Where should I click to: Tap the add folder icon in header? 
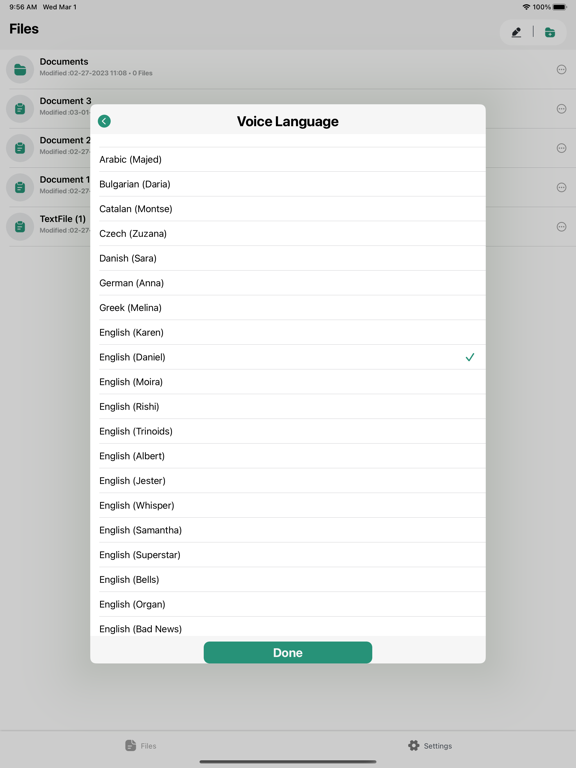[x=550, y=32]
